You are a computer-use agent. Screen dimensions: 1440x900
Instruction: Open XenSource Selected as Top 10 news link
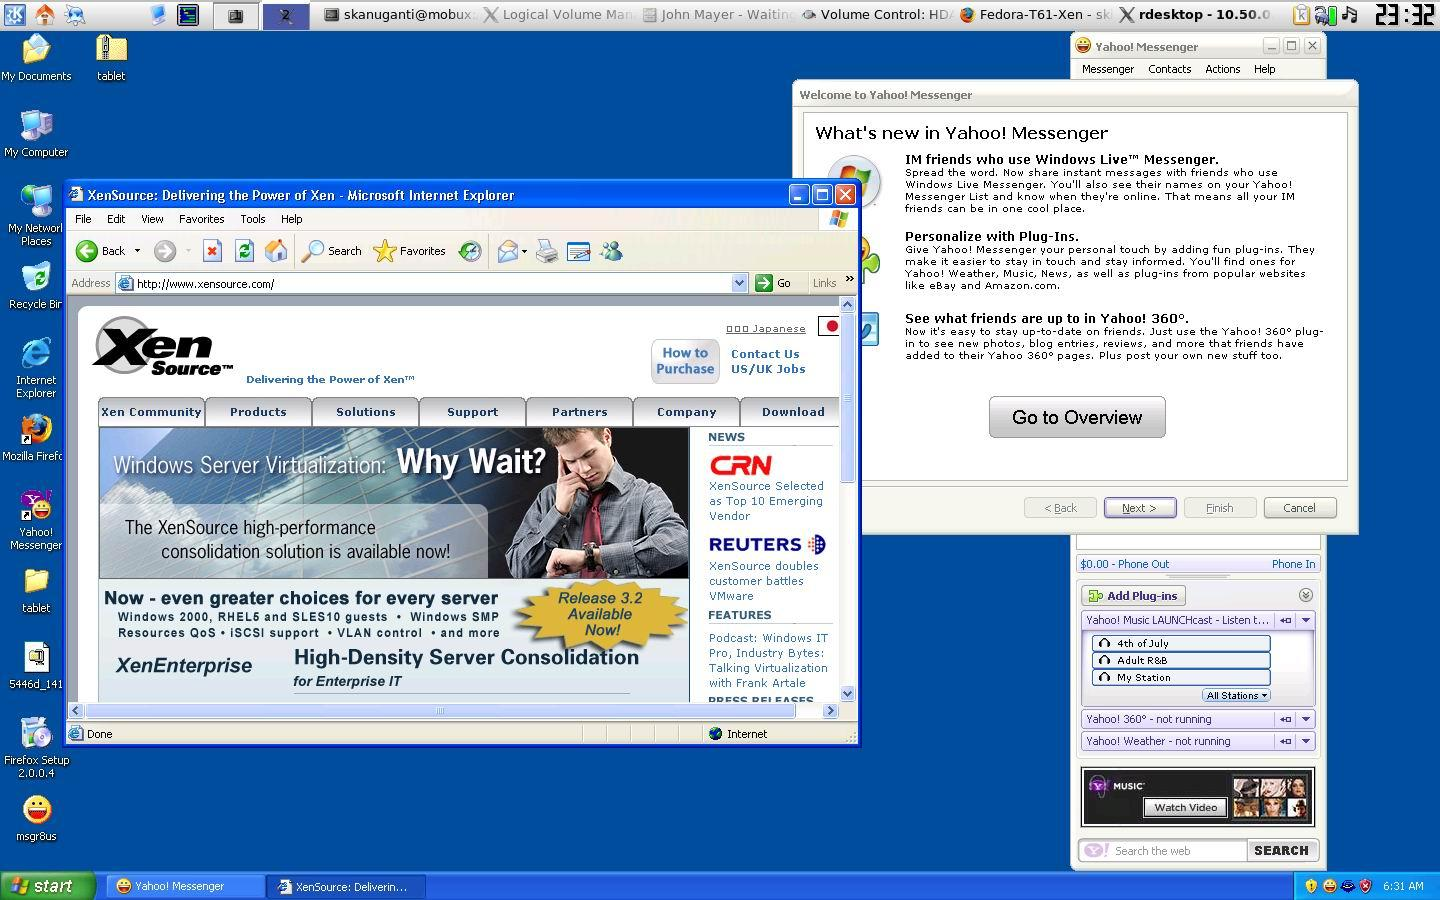click(x=766, y=501)
